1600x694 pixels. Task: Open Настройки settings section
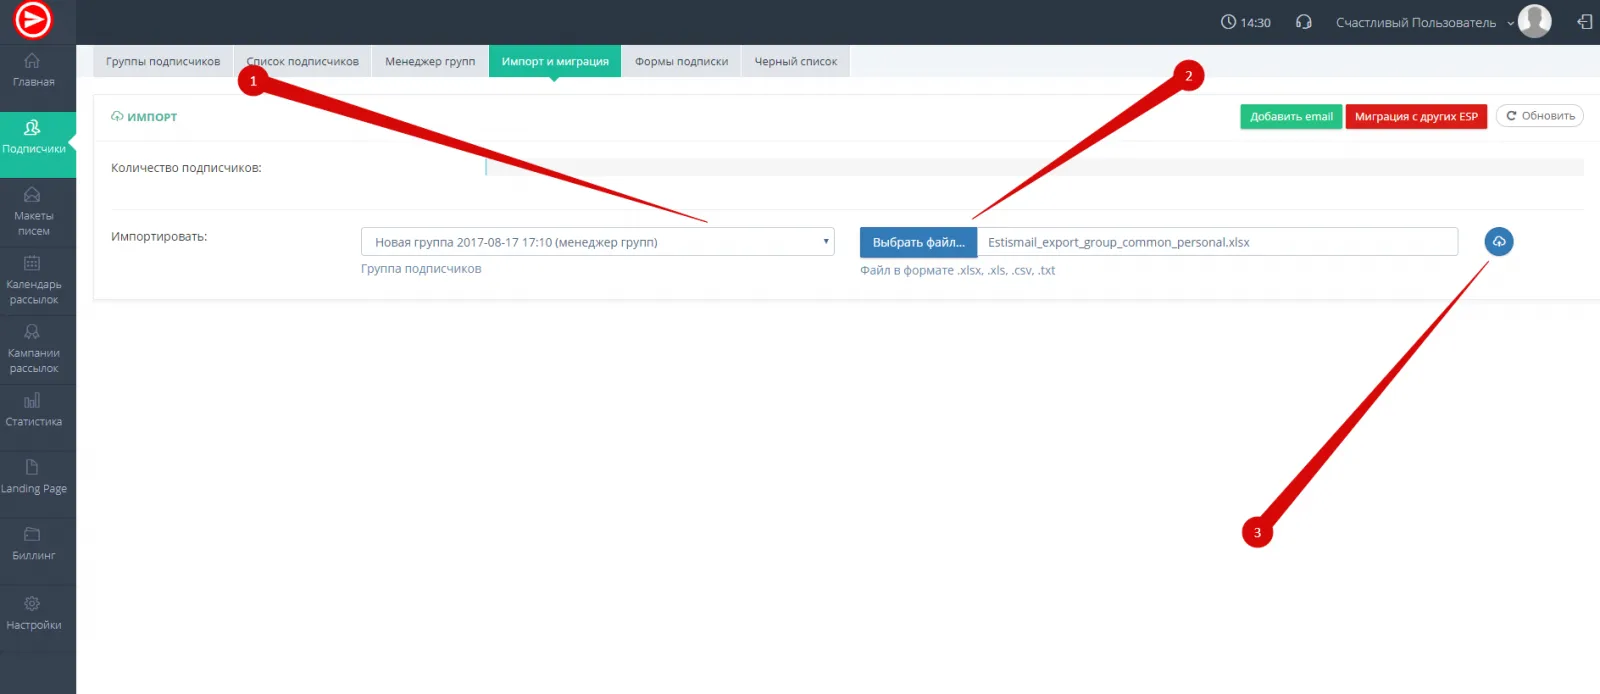(33, 613)
